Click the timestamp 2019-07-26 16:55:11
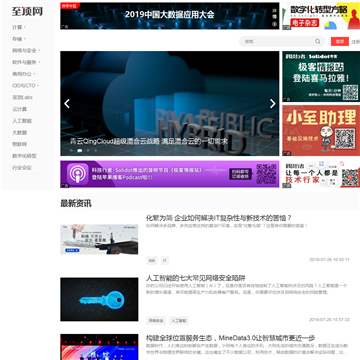Image resolution: width=360 pixels, height=360 pixels. coord(329,259)
